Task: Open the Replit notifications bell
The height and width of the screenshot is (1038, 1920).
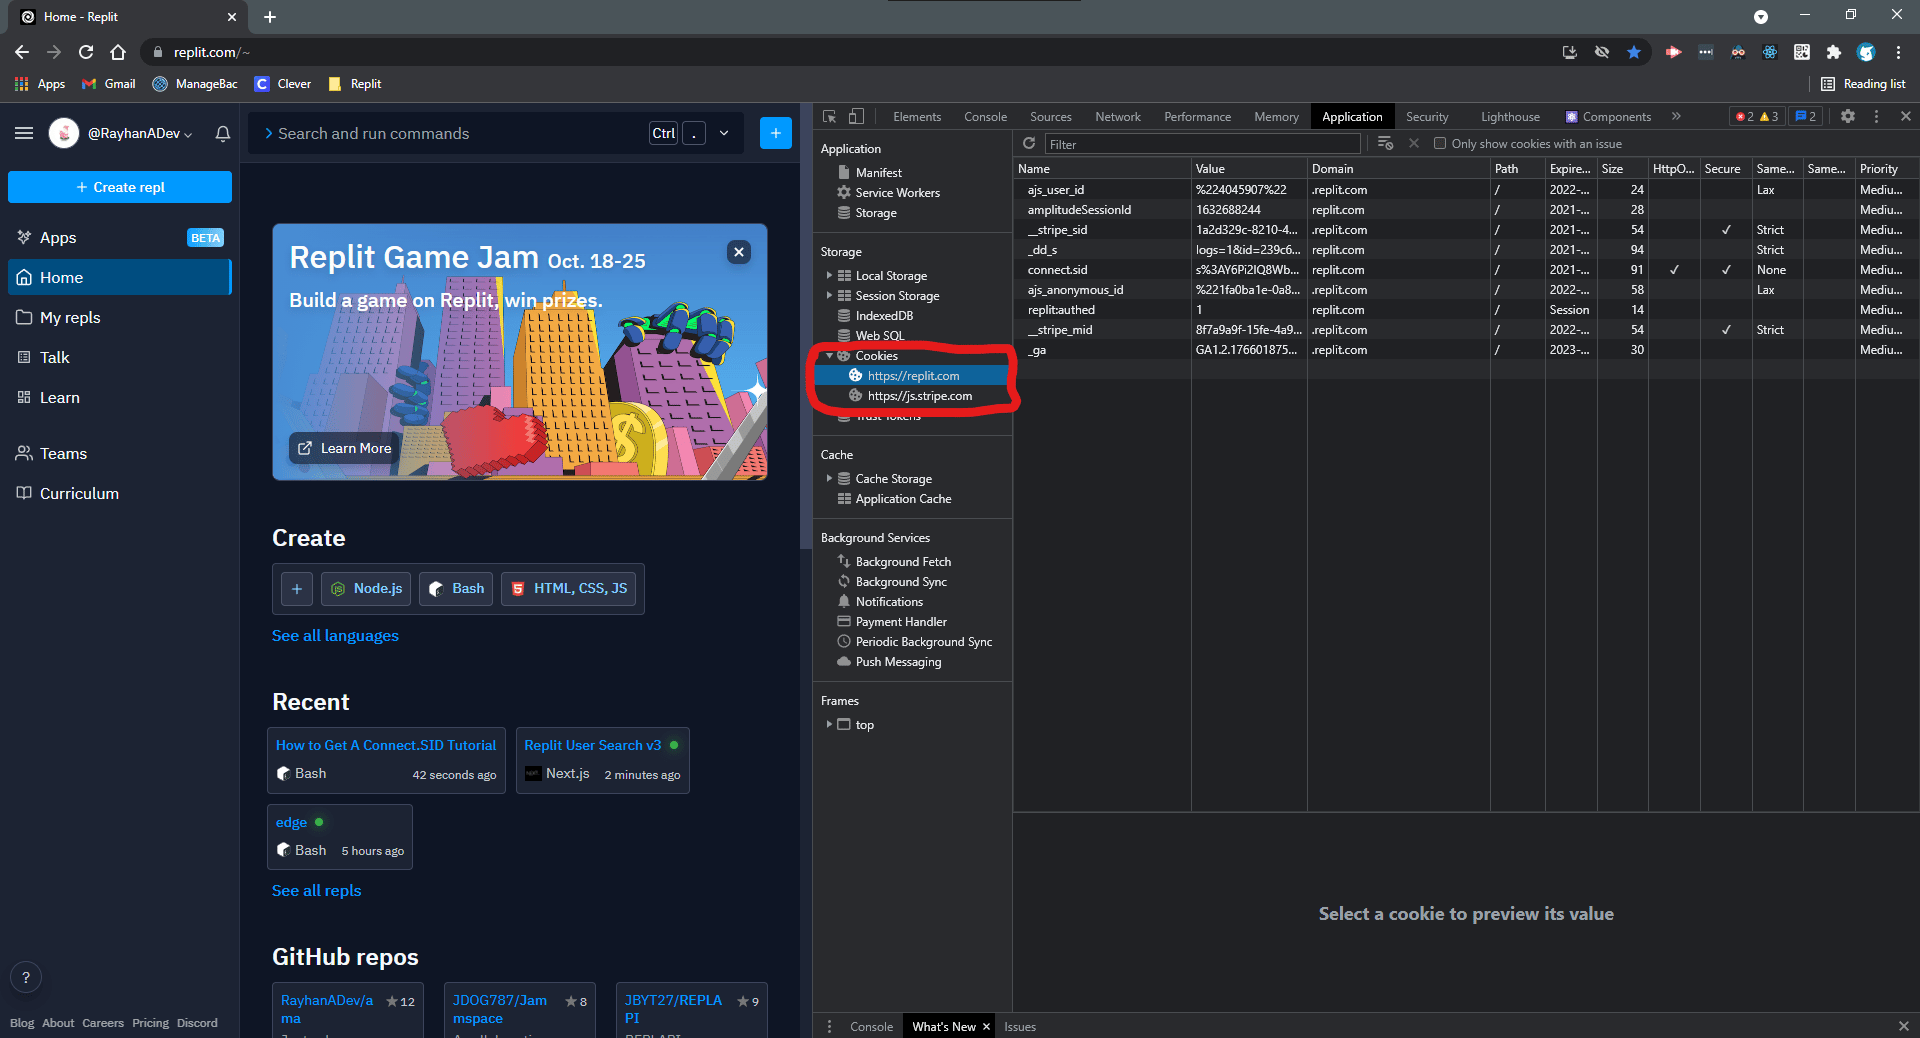Action: [223, 133]
